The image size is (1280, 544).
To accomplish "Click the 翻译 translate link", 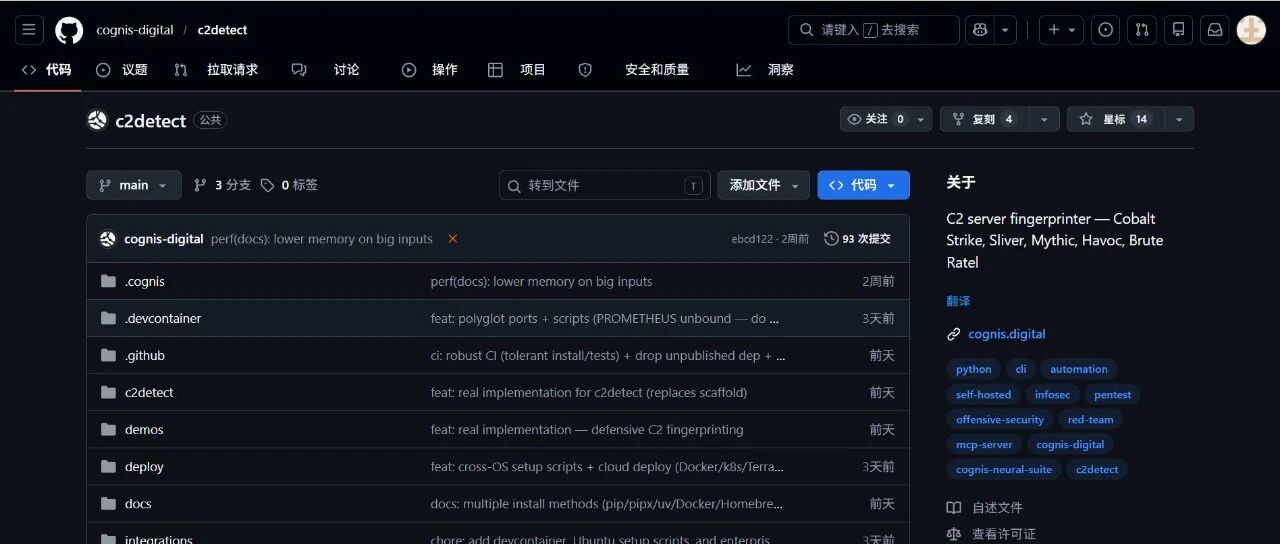I will click(958, 301).
